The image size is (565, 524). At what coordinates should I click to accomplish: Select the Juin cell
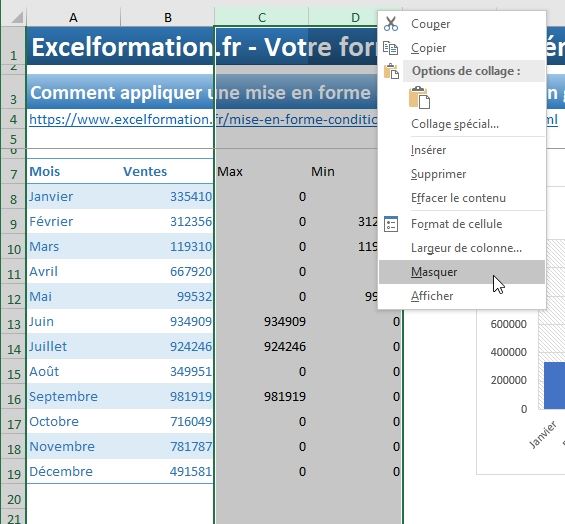[74, 322]
